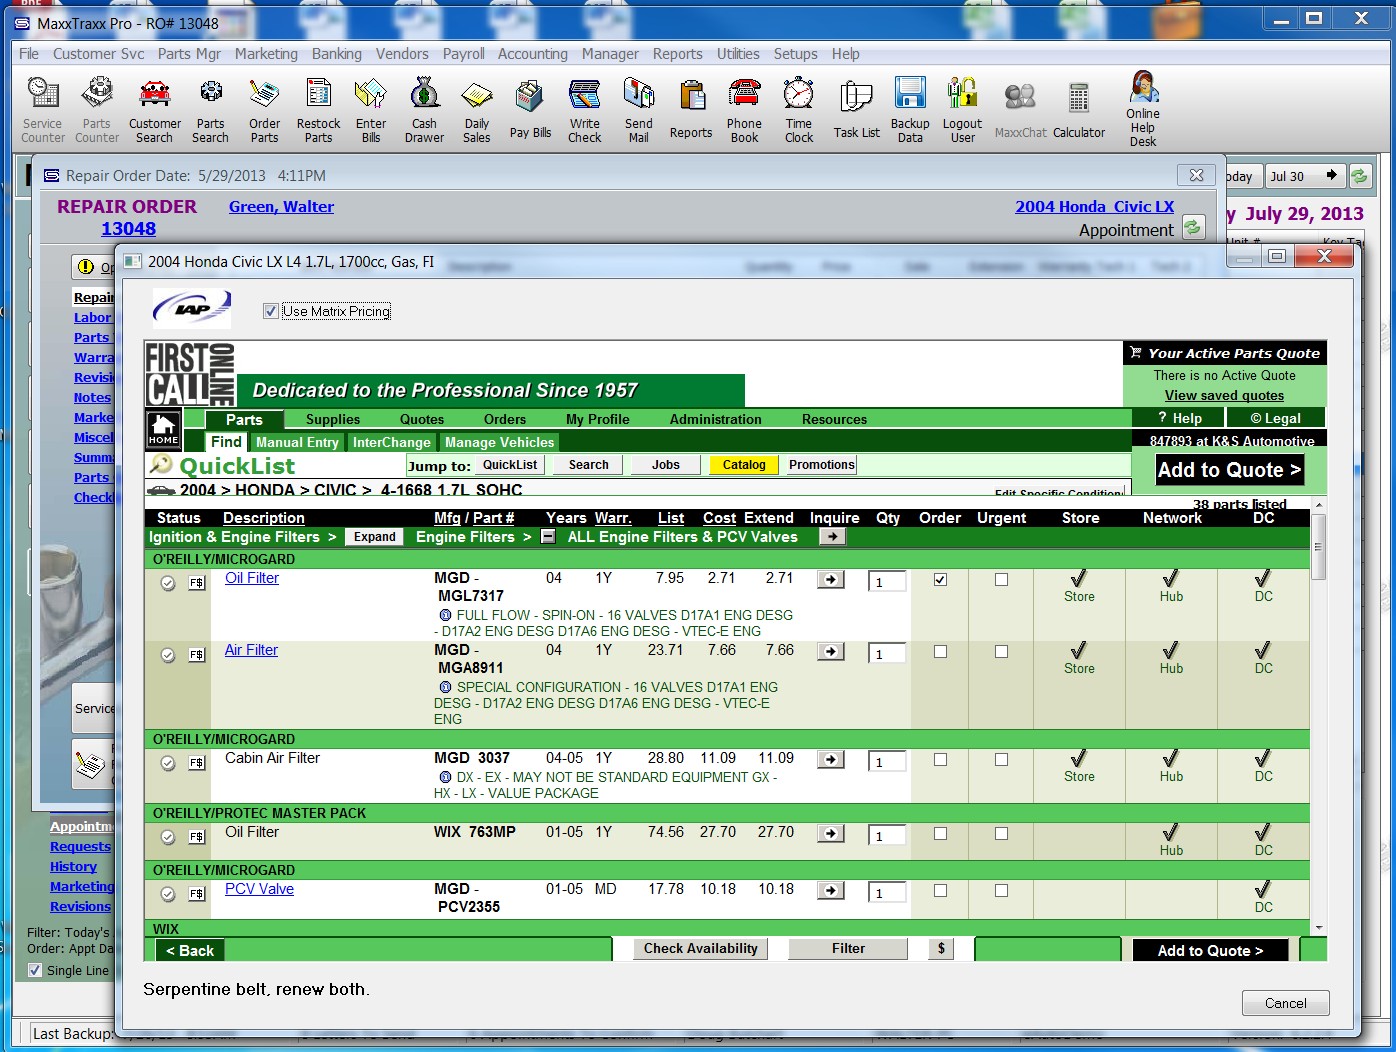Sort by the Description column header

tap(264, 518)
